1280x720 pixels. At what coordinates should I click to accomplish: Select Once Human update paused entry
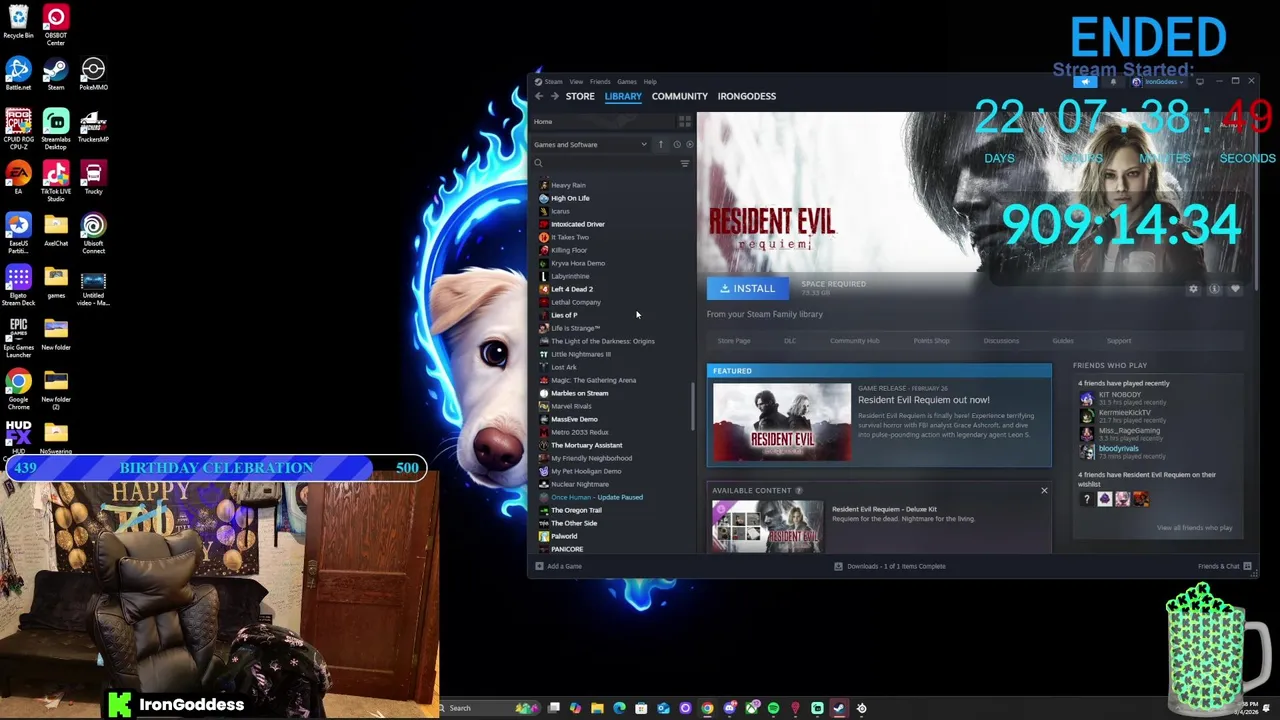pyautogui.click(x=596, y=497)
